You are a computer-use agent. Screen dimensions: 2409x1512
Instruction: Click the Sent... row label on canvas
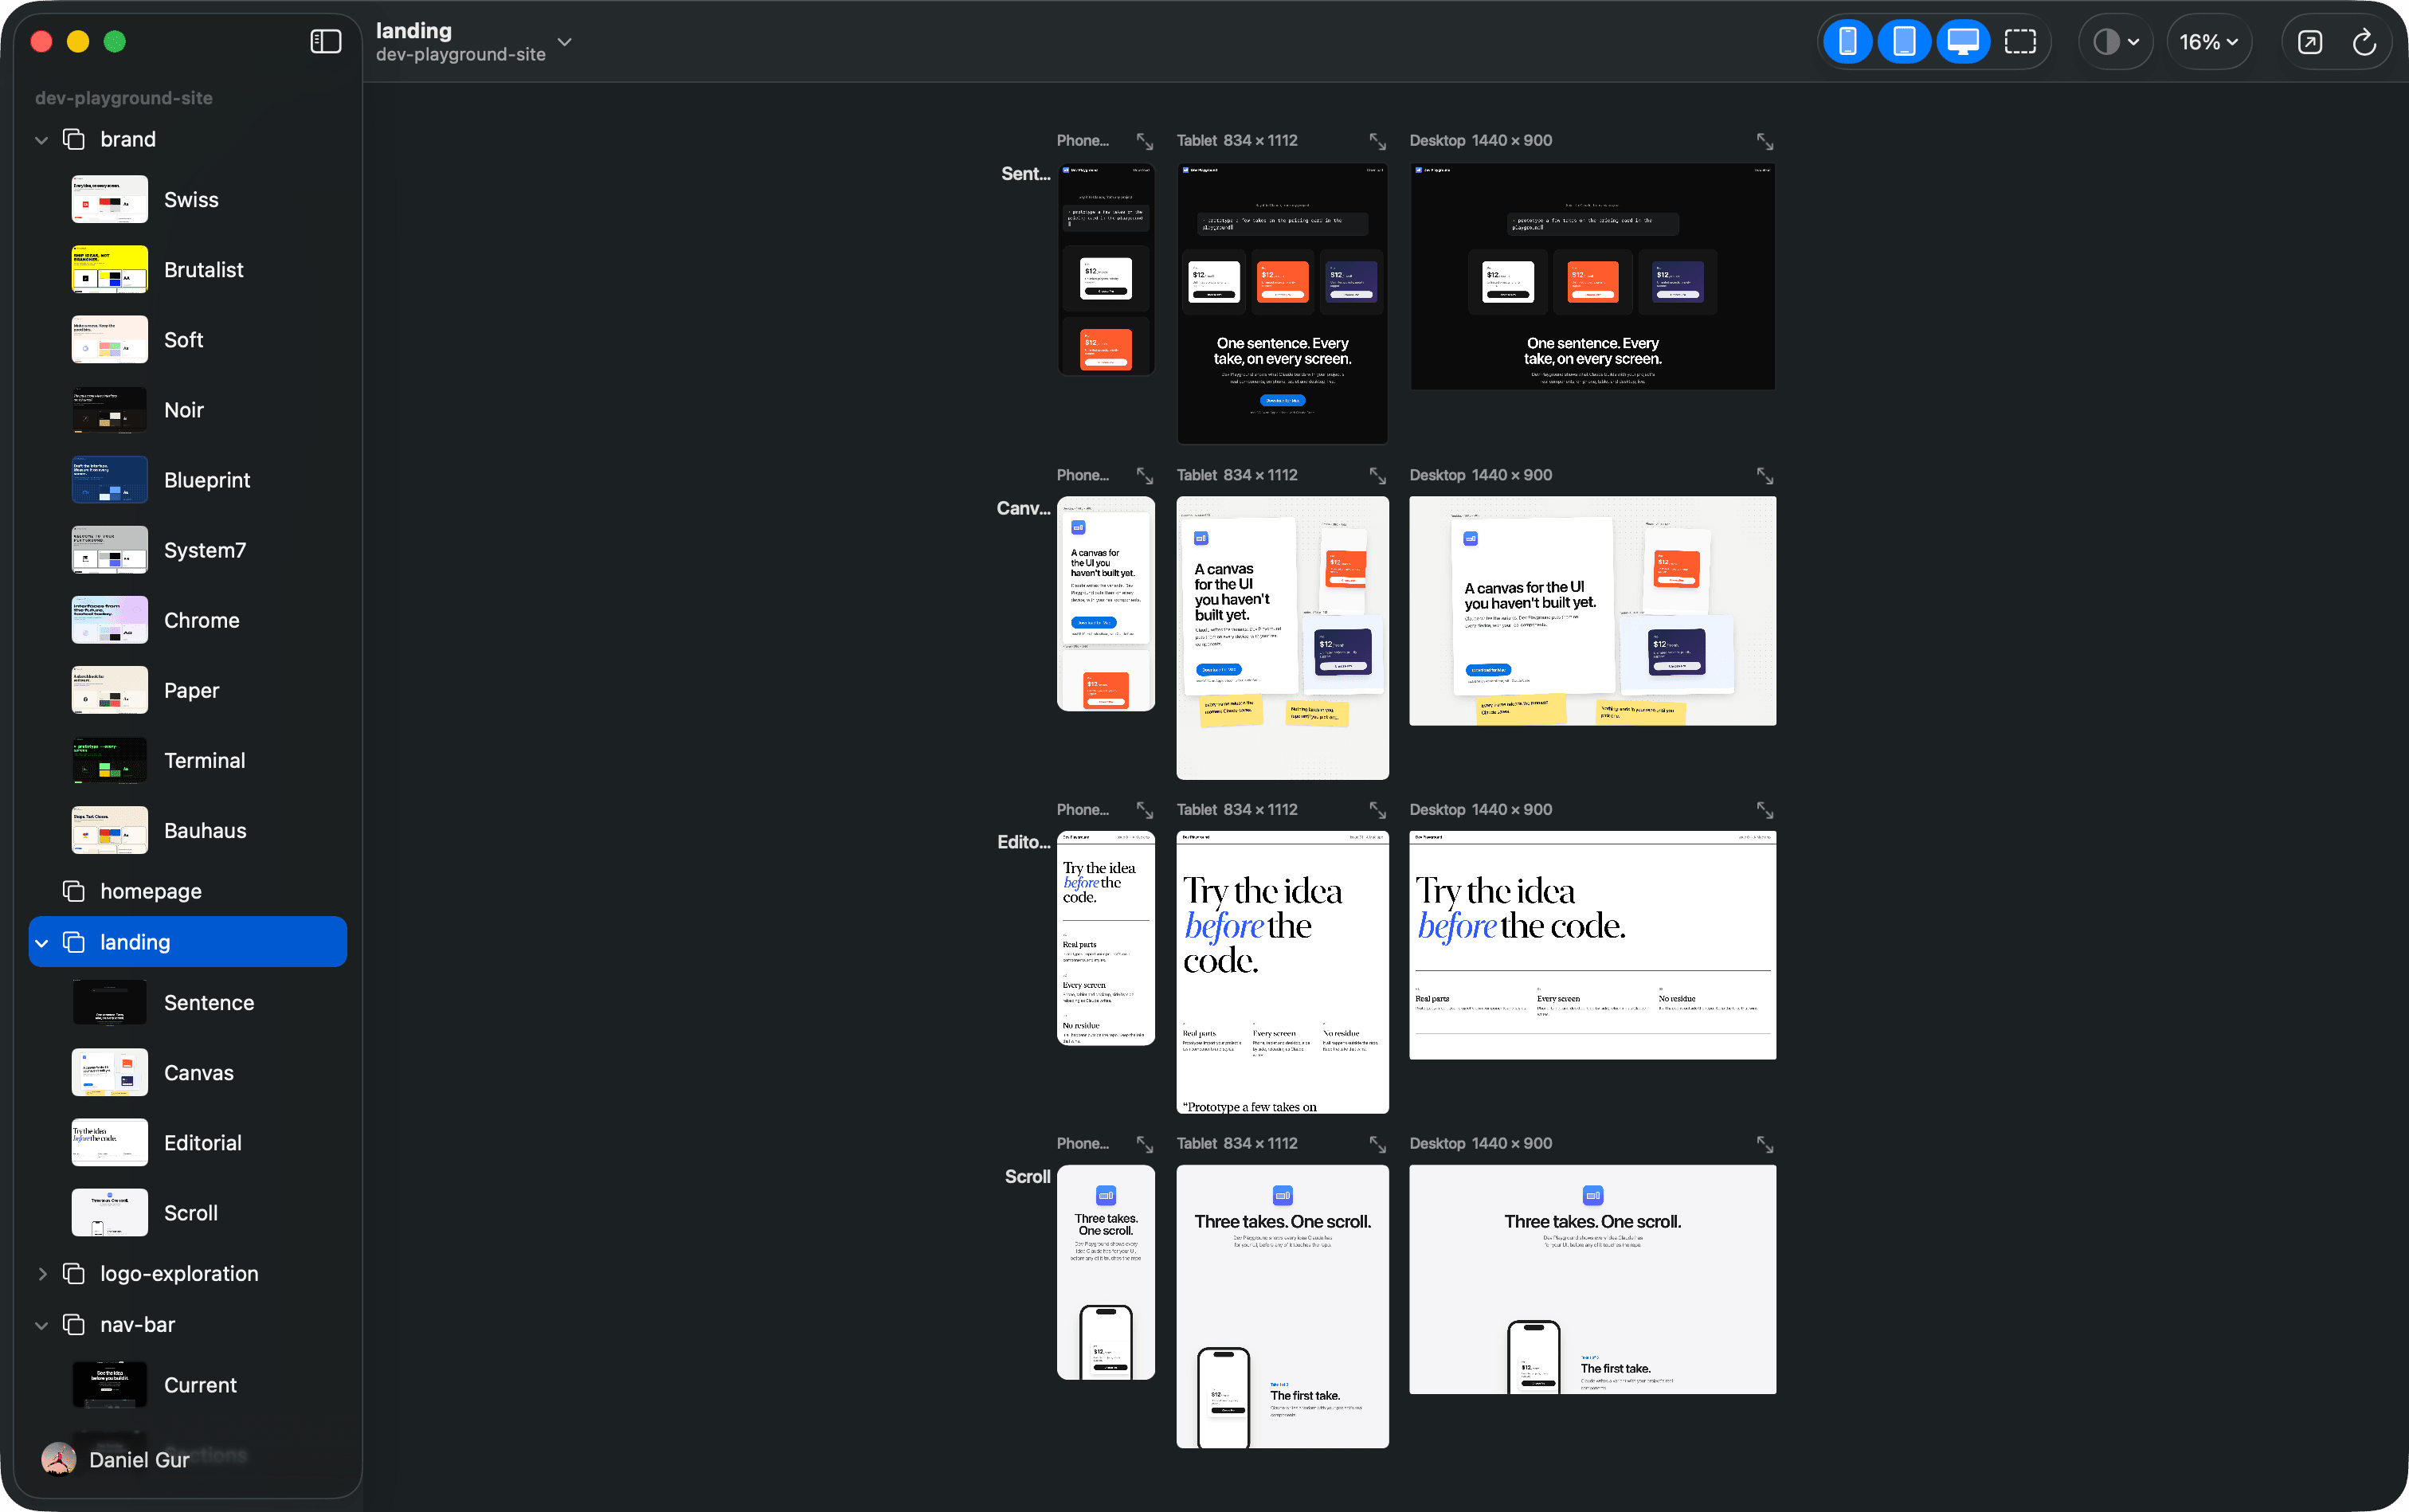pos(1025,174)
